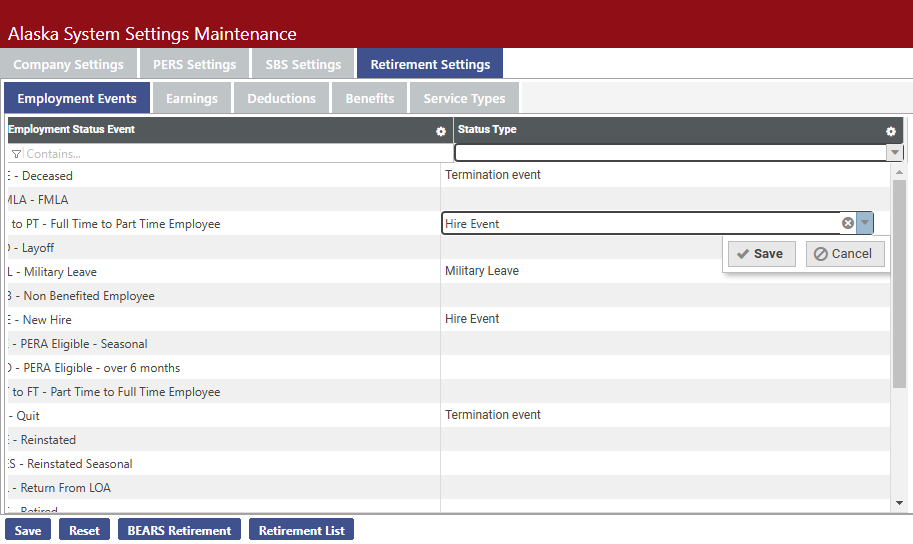Screen dimensions: 913x544
Task: Save the inline row edit
Action: 762,254
